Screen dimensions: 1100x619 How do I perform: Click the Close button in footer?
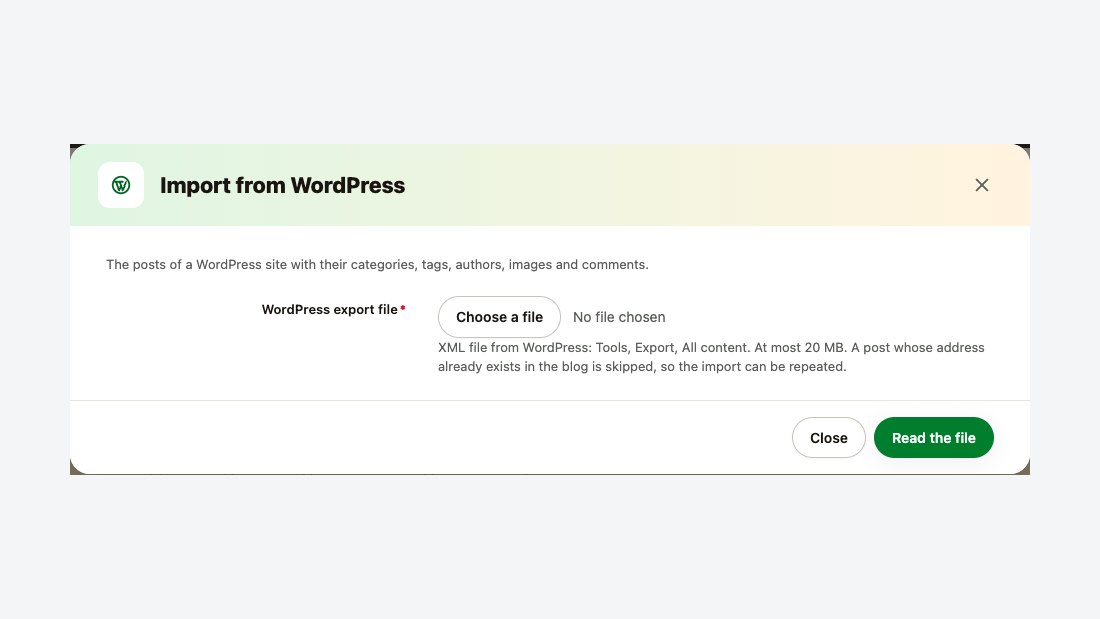[x=829, y=438]
